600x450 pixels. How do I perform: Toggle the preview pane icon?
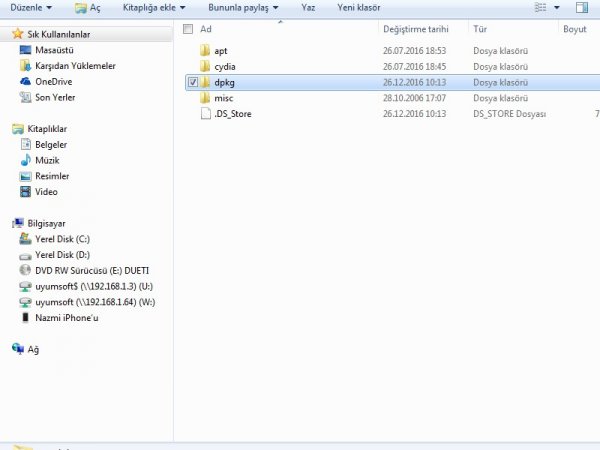(582, 7)
